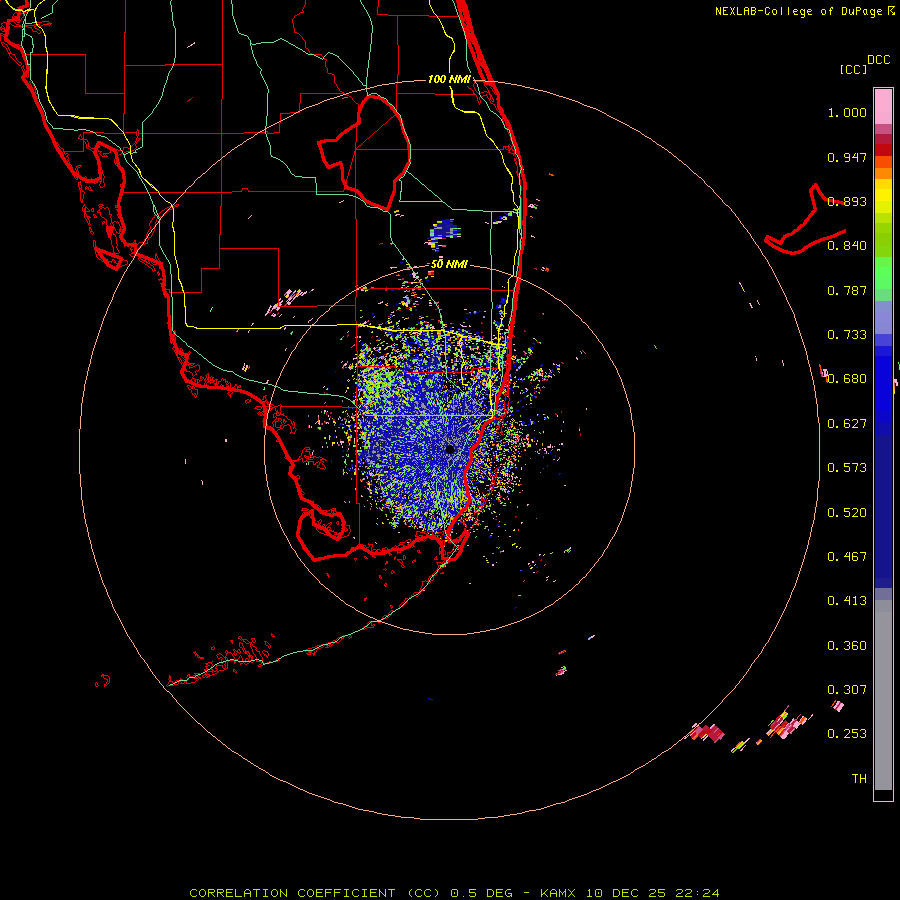Click the 0.307 legend value

point(847,690)
